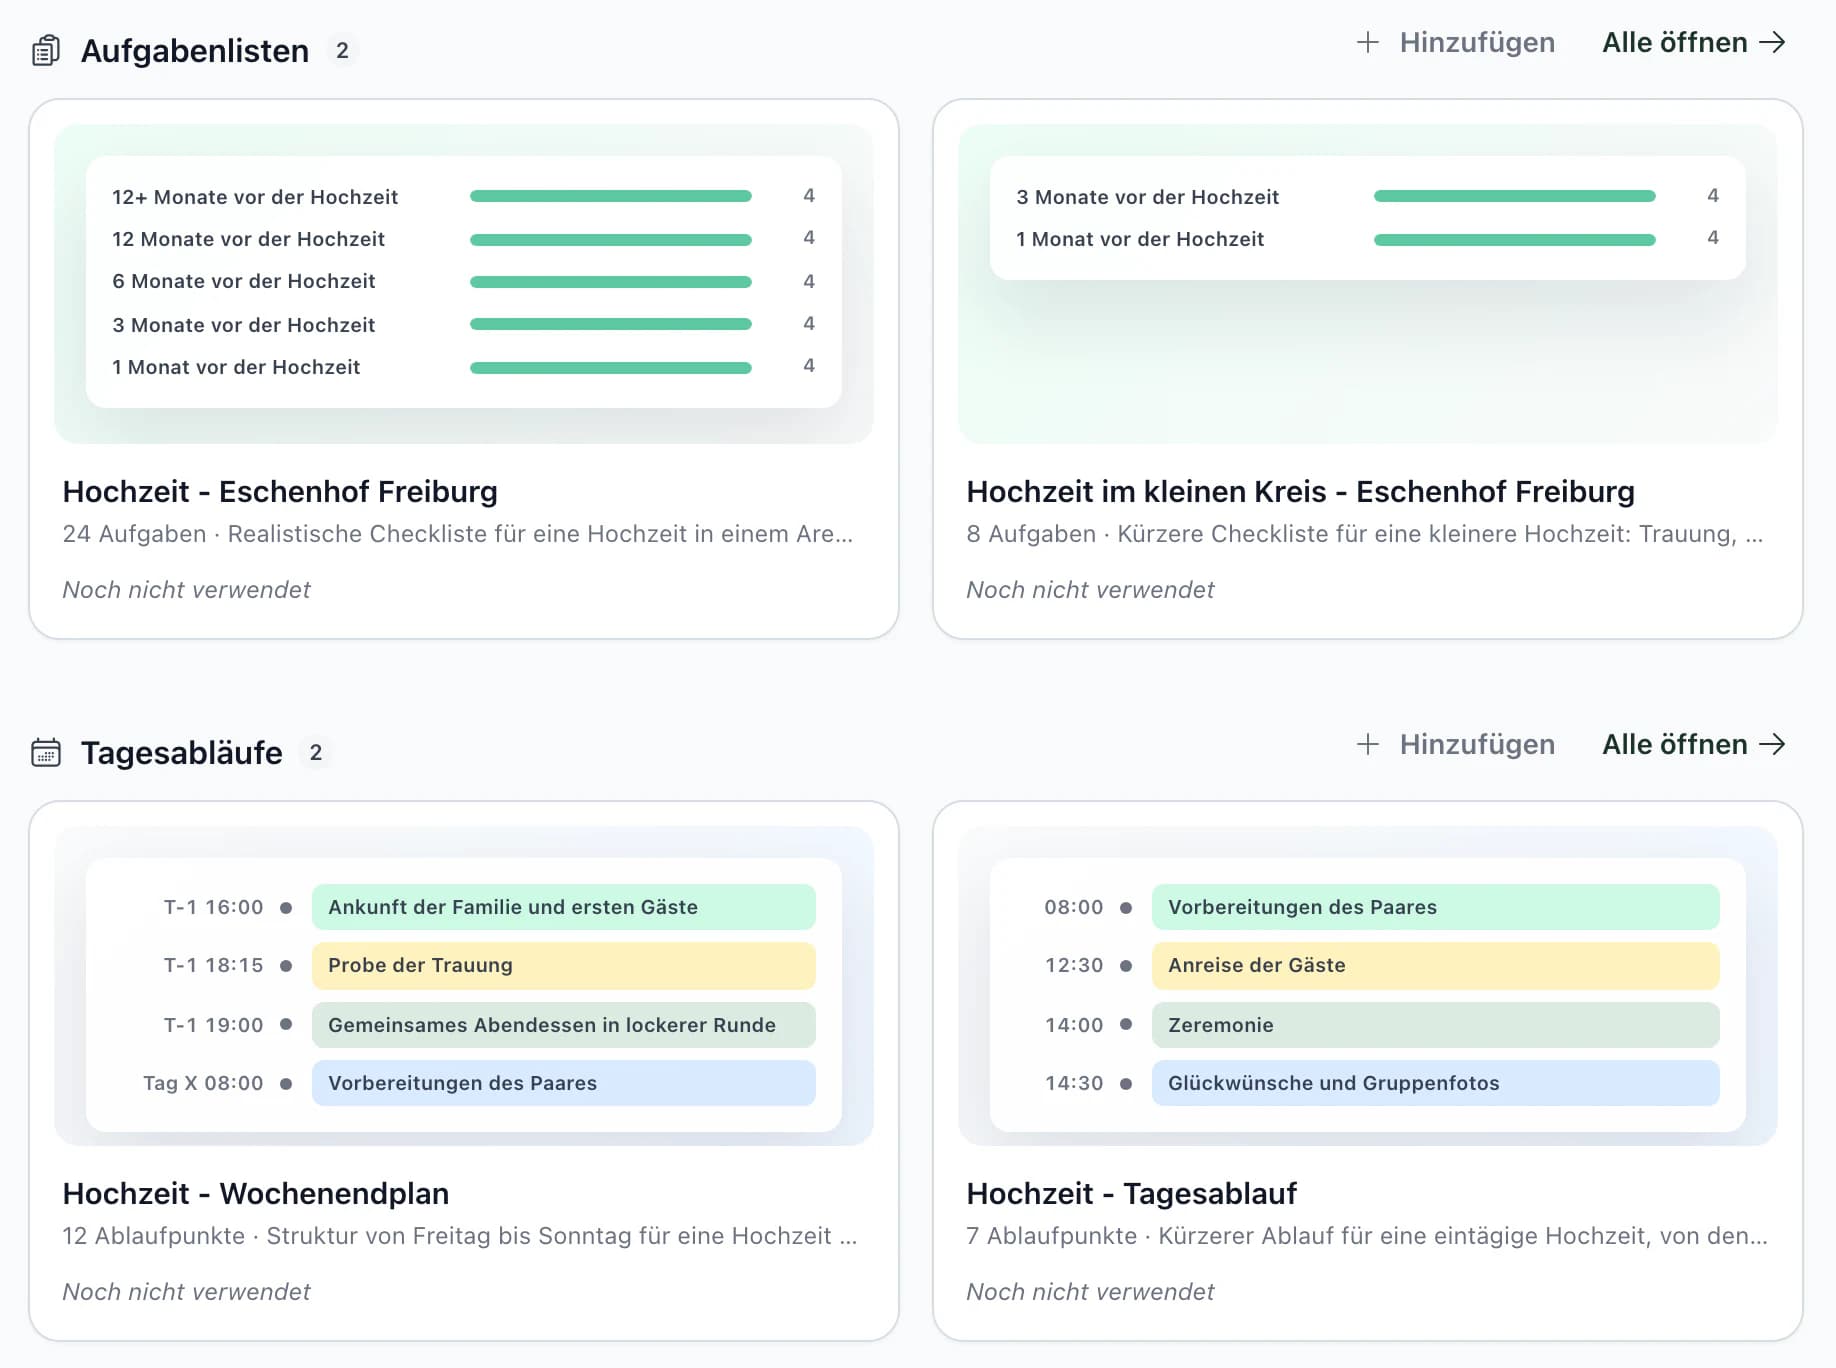Click arrow icon of Aufgabenlisten Alle öffnen
Image resolution: width=1836 pixels, height=1368 pixels.
[1772, 42]
